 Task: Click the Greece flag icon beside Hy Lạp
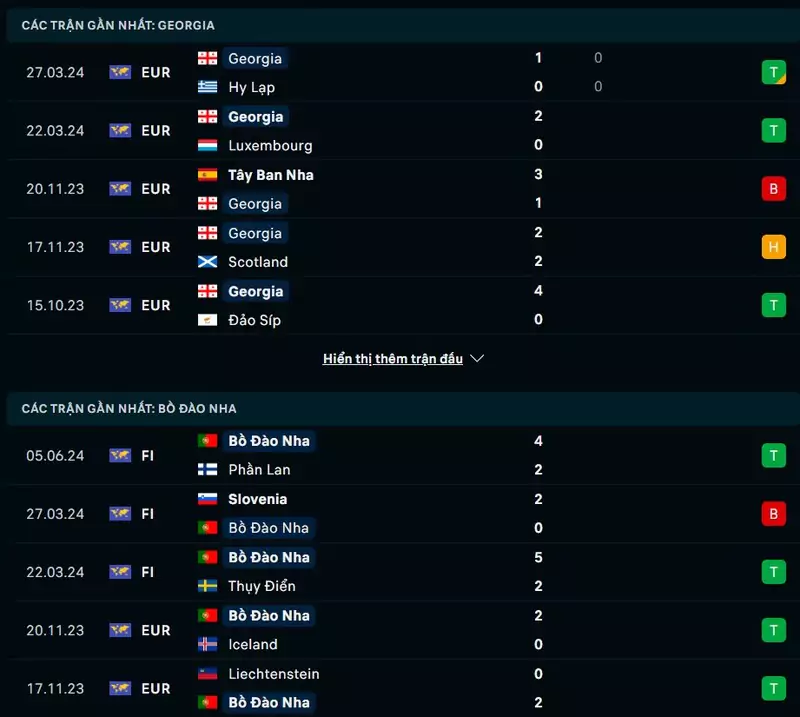point(208,87)
